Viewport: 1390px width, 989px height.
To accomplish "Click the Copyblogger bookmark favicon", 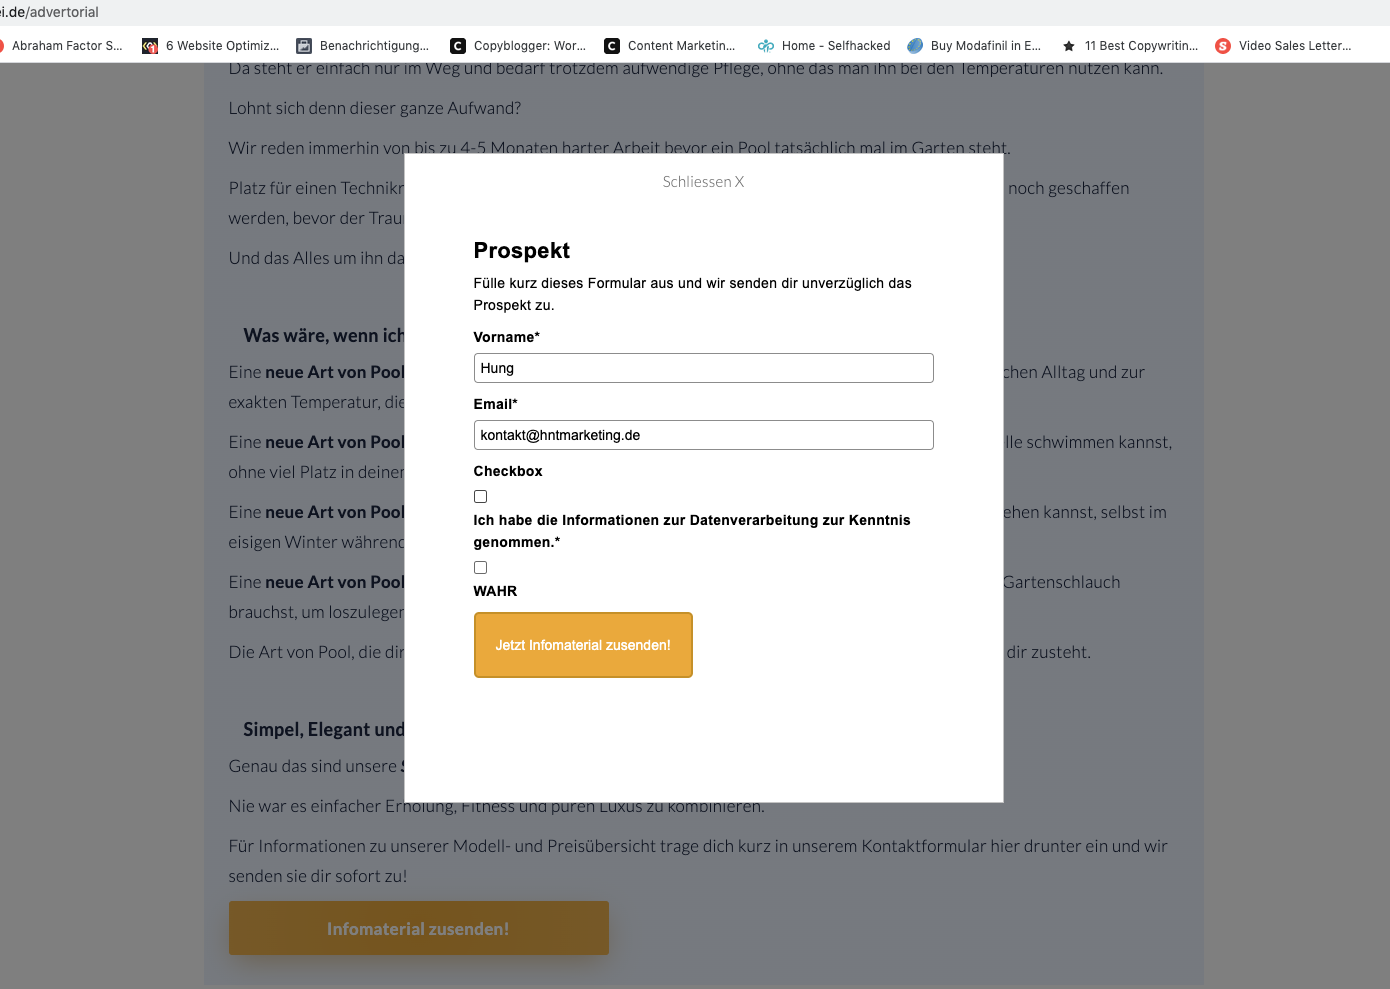I will (458, 46).
